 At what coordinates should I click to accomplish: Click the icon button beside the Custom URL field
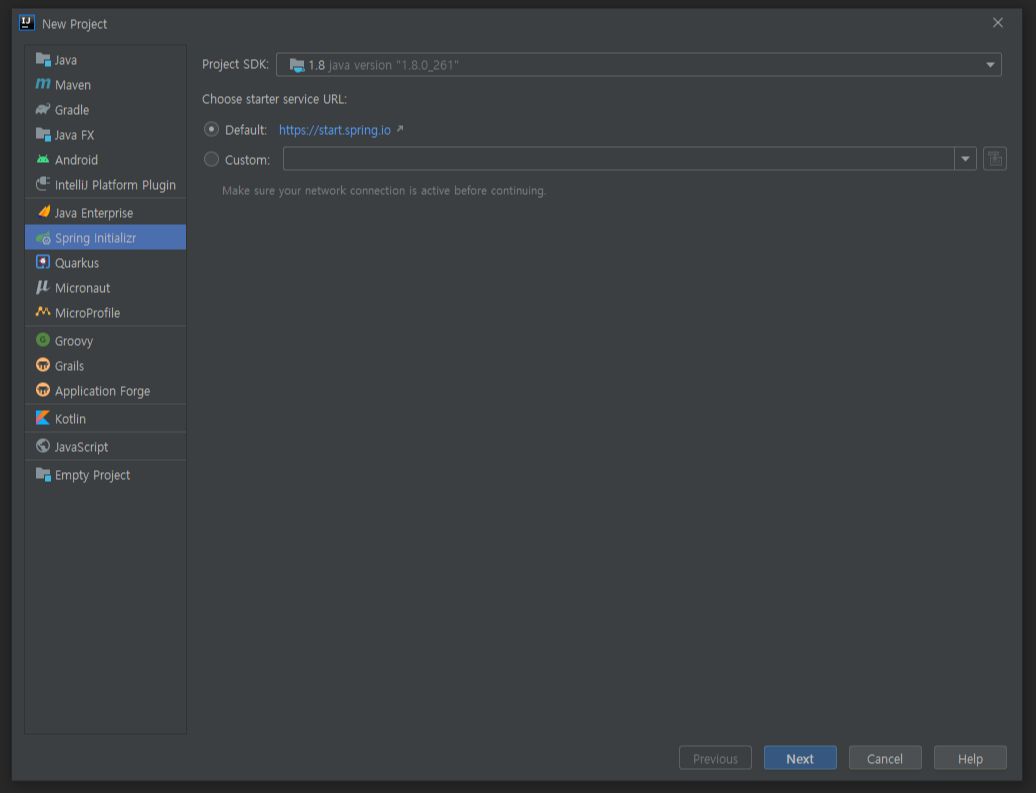(994, 159)
